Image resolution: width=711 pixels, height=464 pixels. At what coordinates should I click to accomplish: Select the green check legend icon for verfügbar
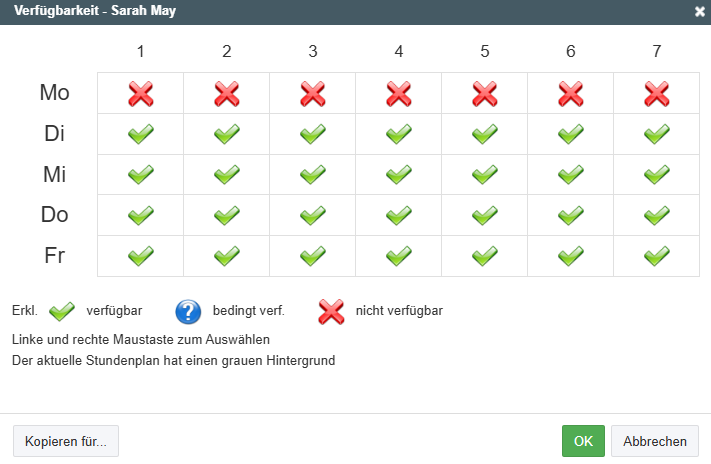point(62,311)
